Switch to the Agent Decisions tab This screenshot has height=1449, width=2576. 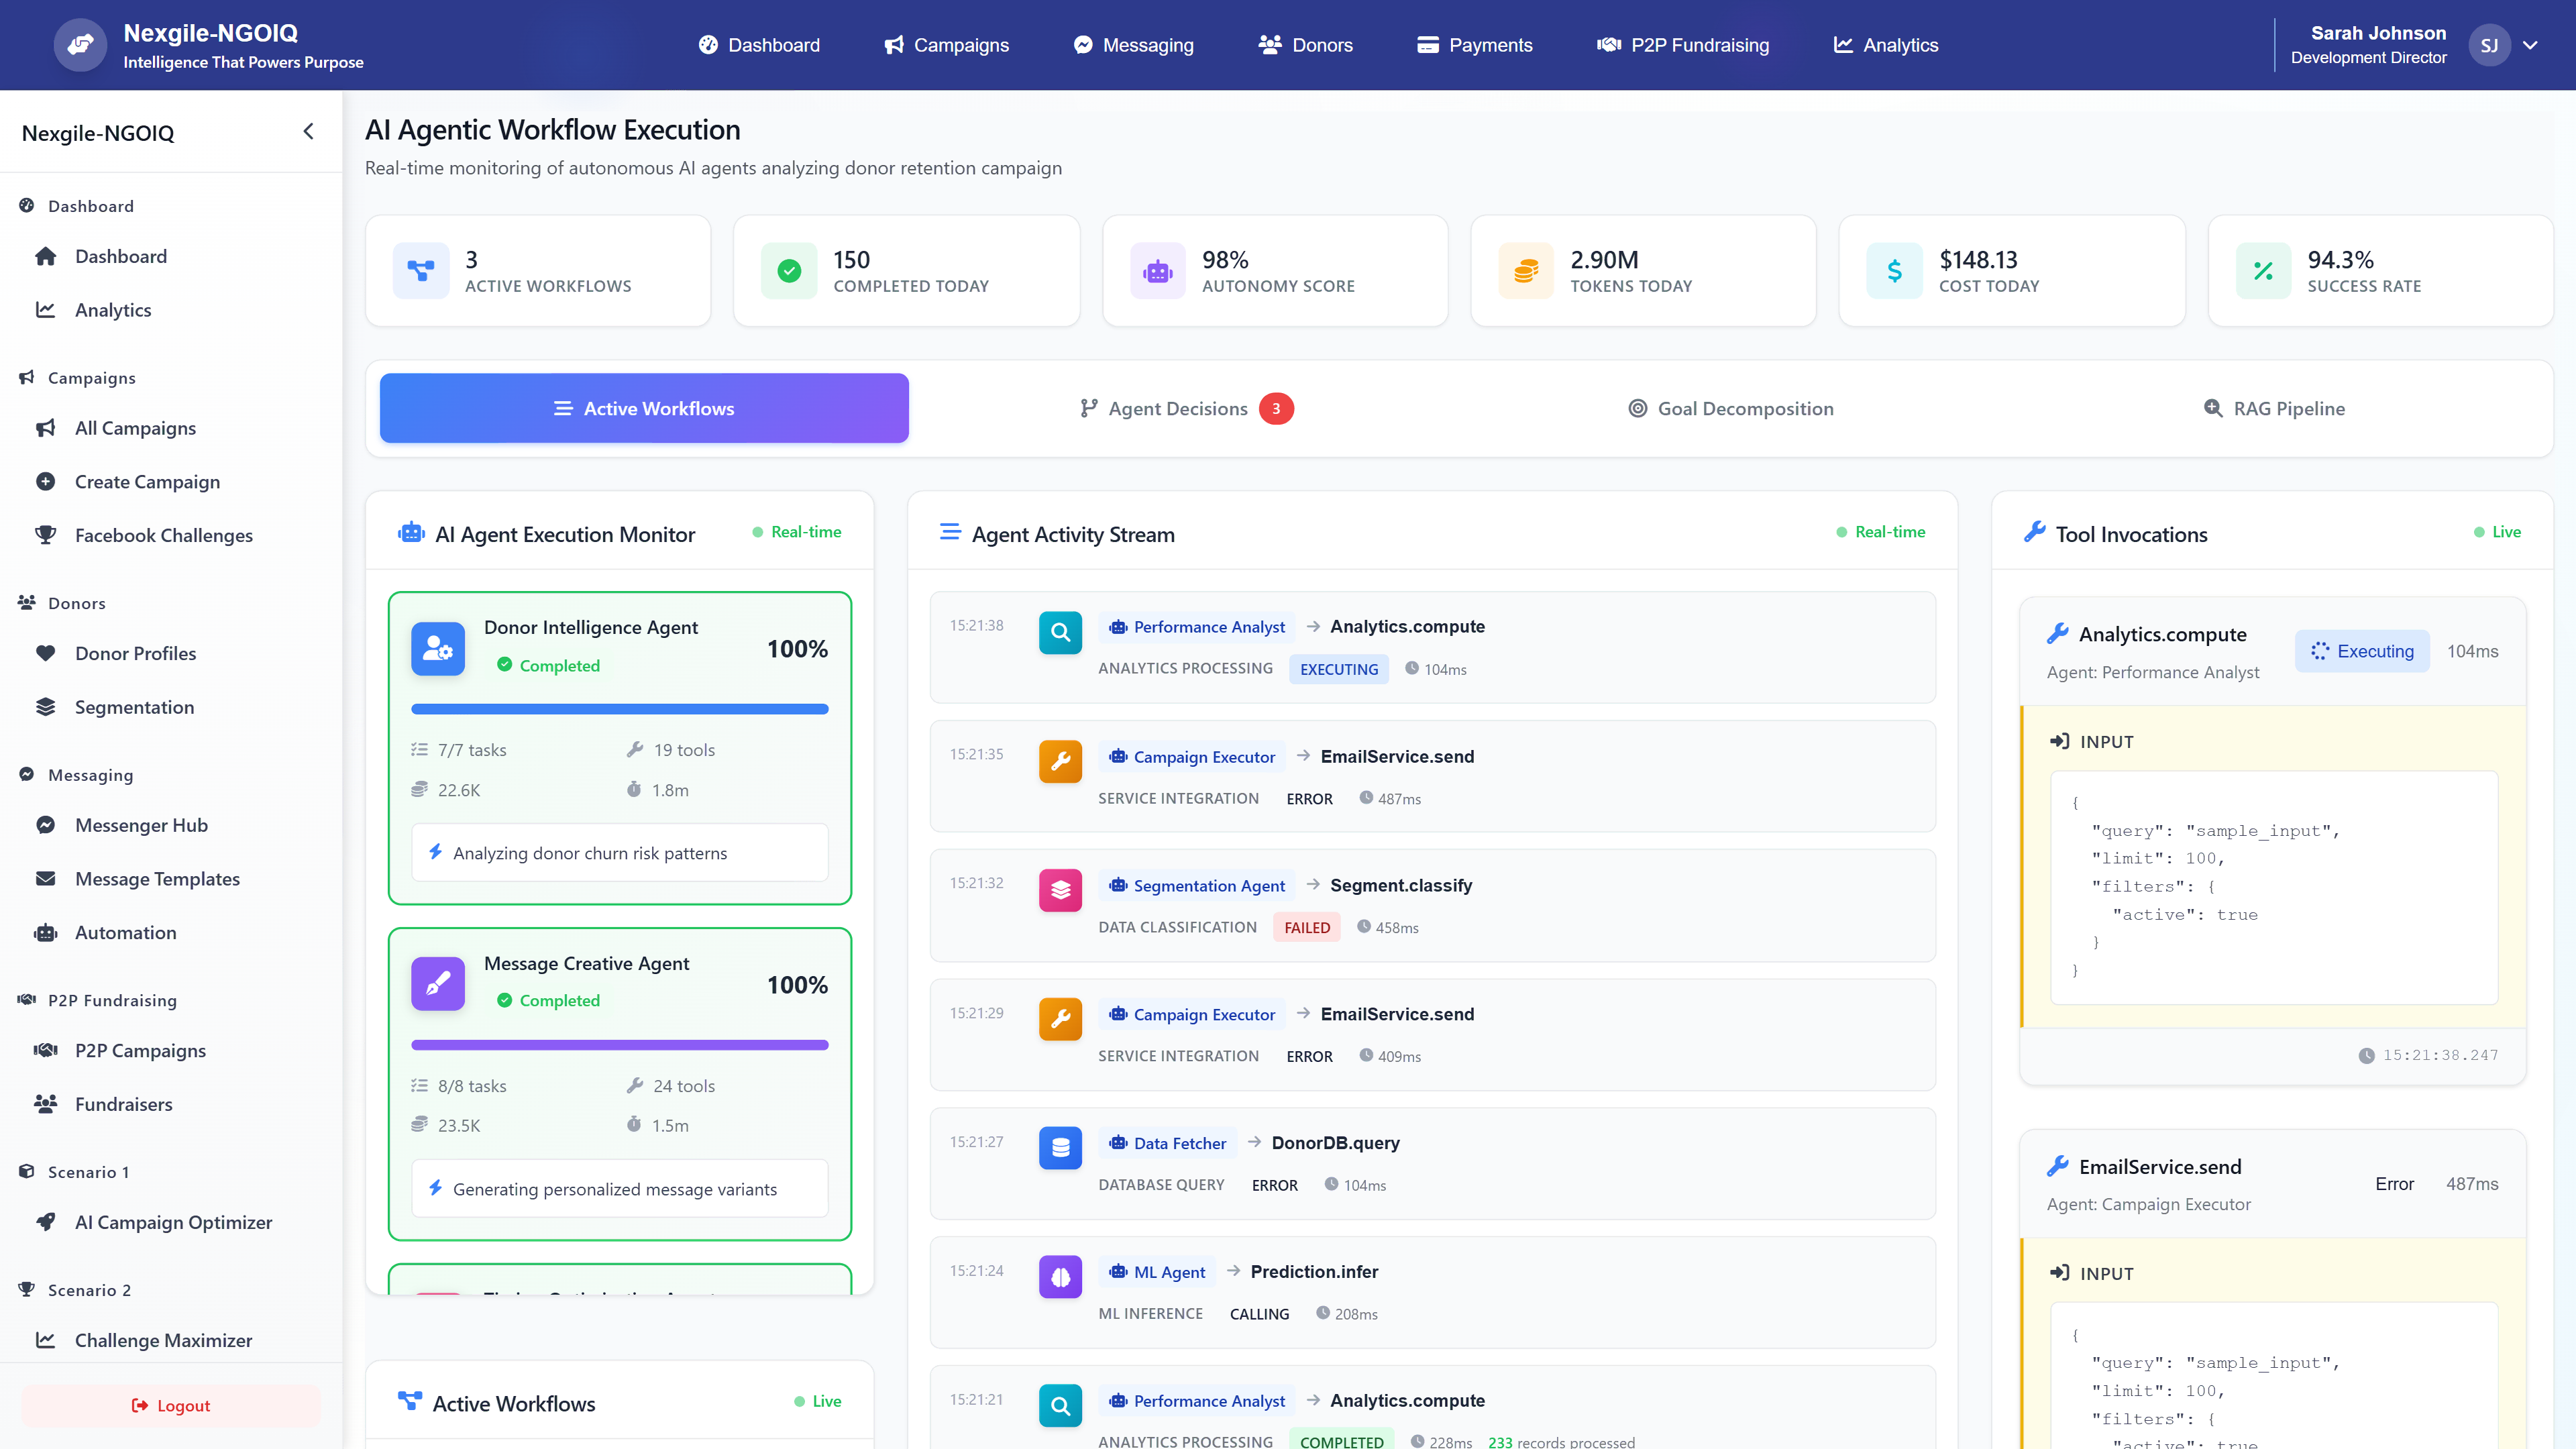point(1186,408)
